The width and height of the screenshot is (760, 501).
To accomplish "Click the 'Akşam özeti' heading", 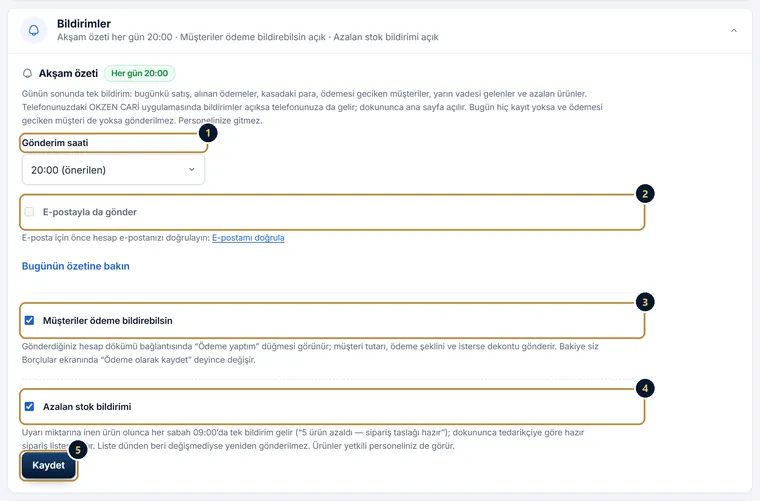I will click(68, 73).
